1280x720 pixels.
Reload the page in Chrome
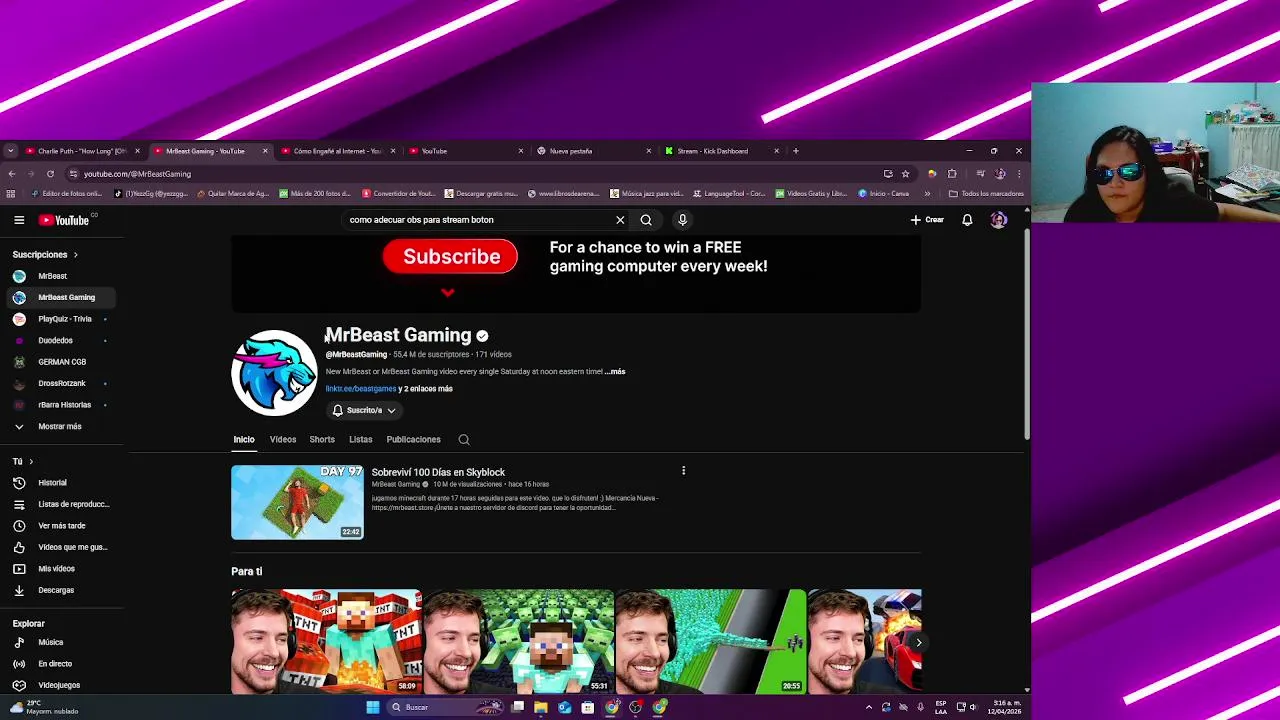[x=50, y=174]
